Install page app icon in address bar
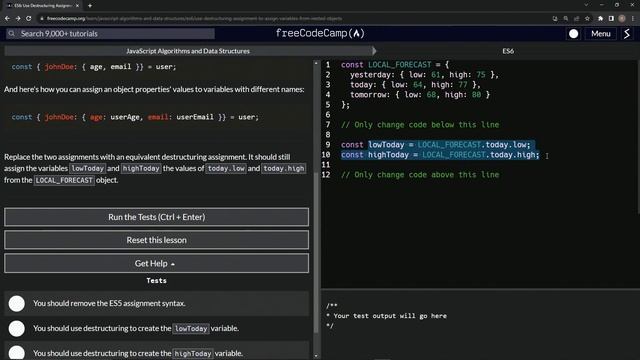This screenshot has height=360, width=640. click(555, 18)
